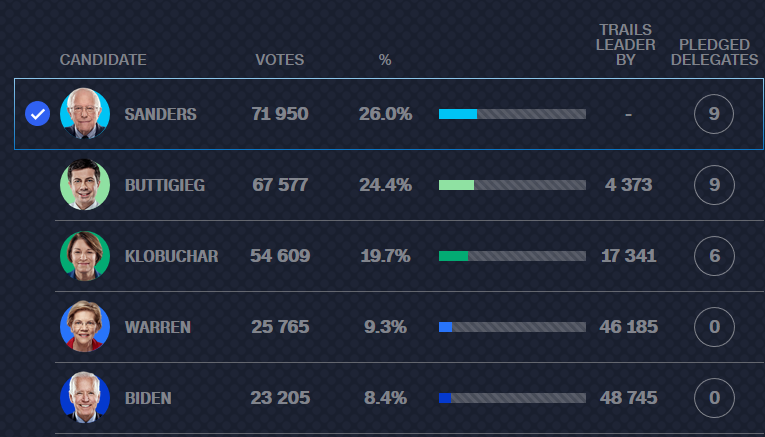Sort by the Candidate column header

point(103,60)
